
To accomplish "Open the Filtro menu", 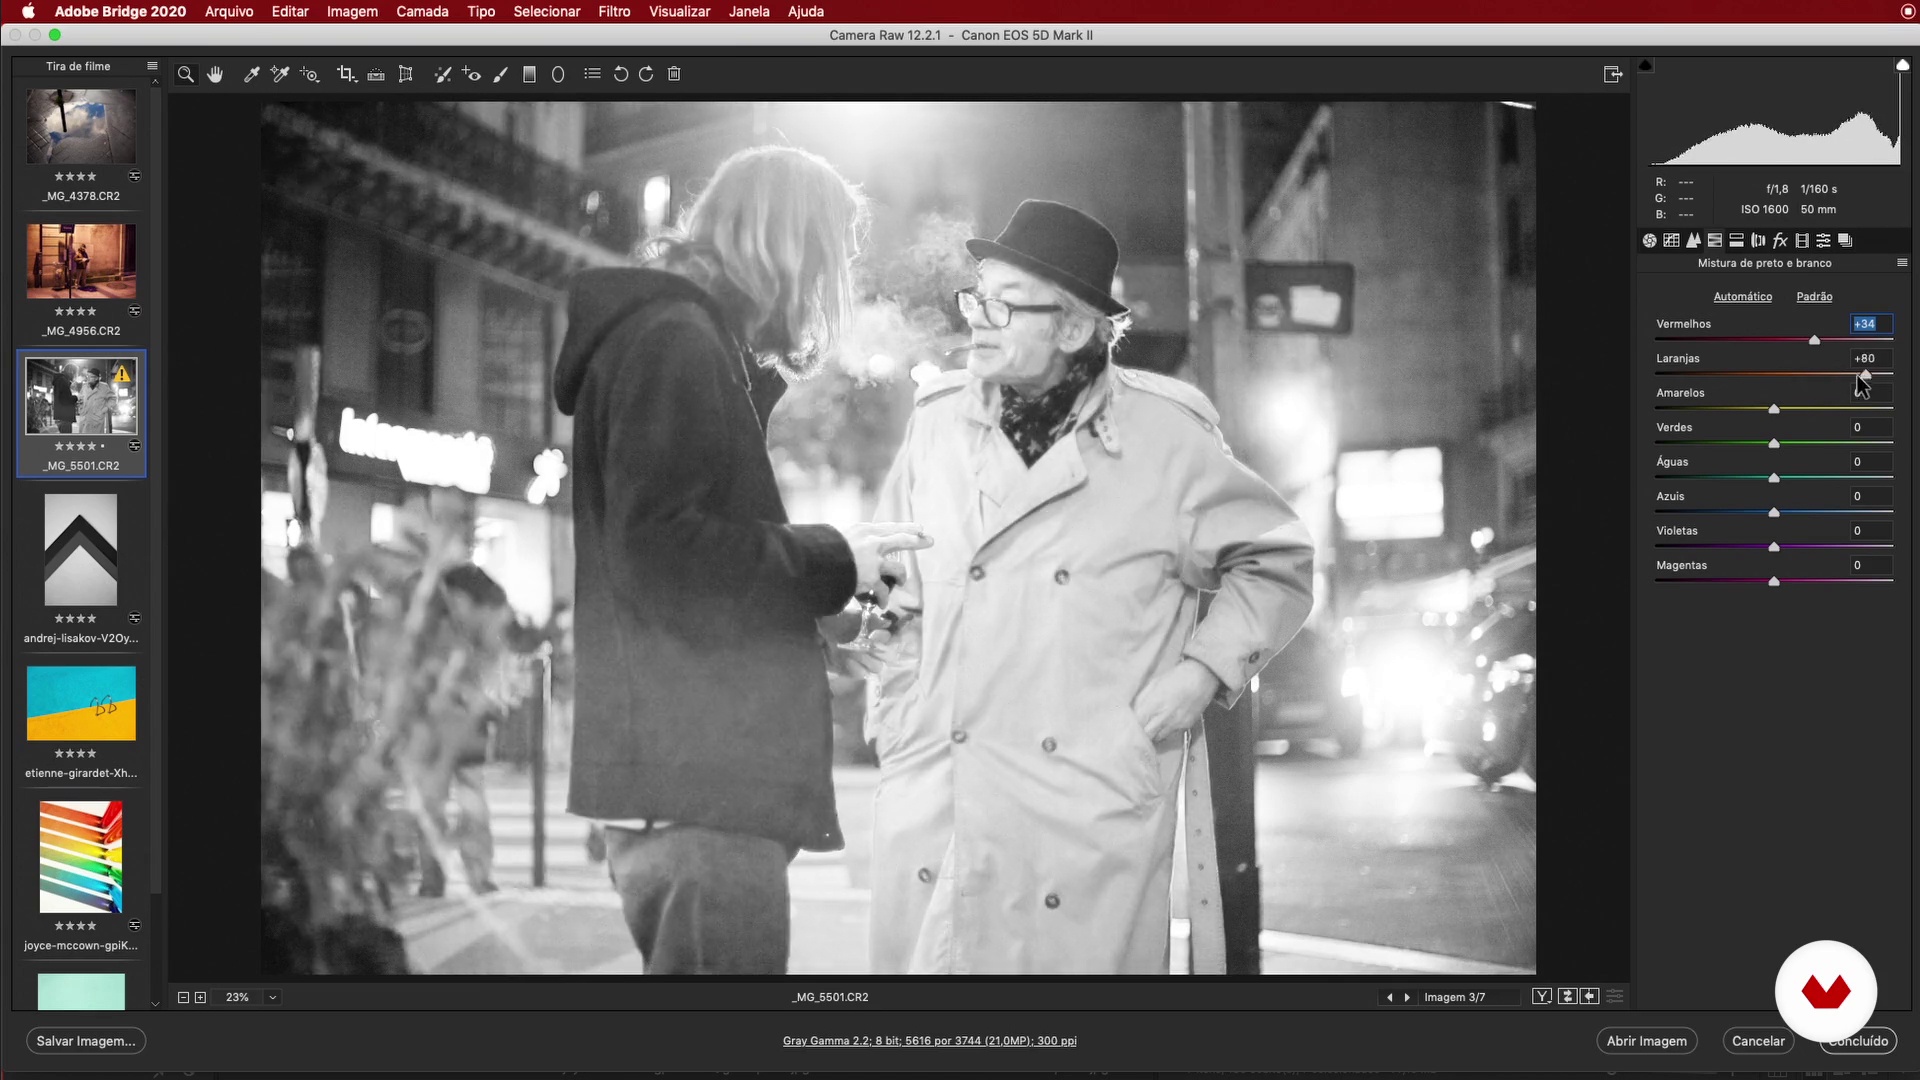I will coord(614,11).
